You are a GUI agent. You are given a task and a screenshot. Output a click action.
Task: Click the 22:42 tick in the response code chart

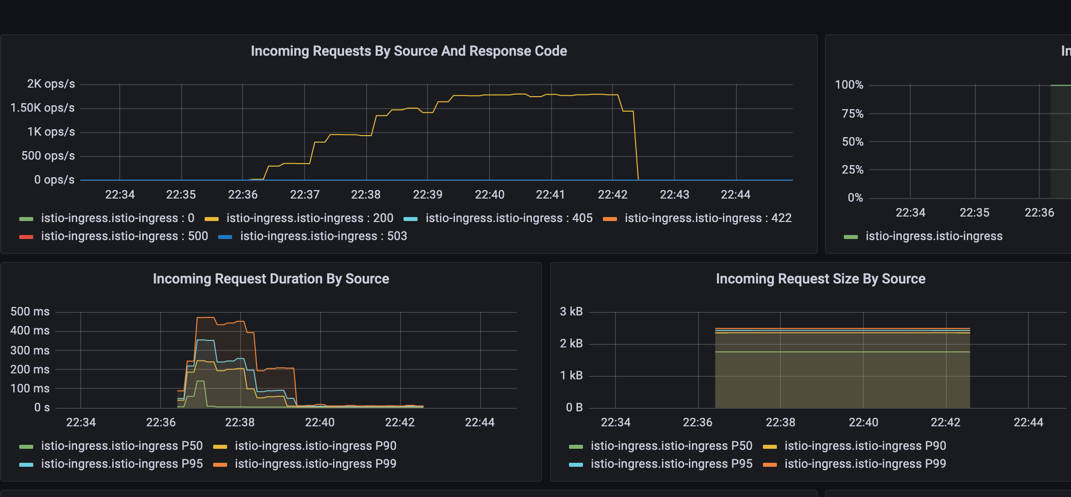tap(612, 195)
